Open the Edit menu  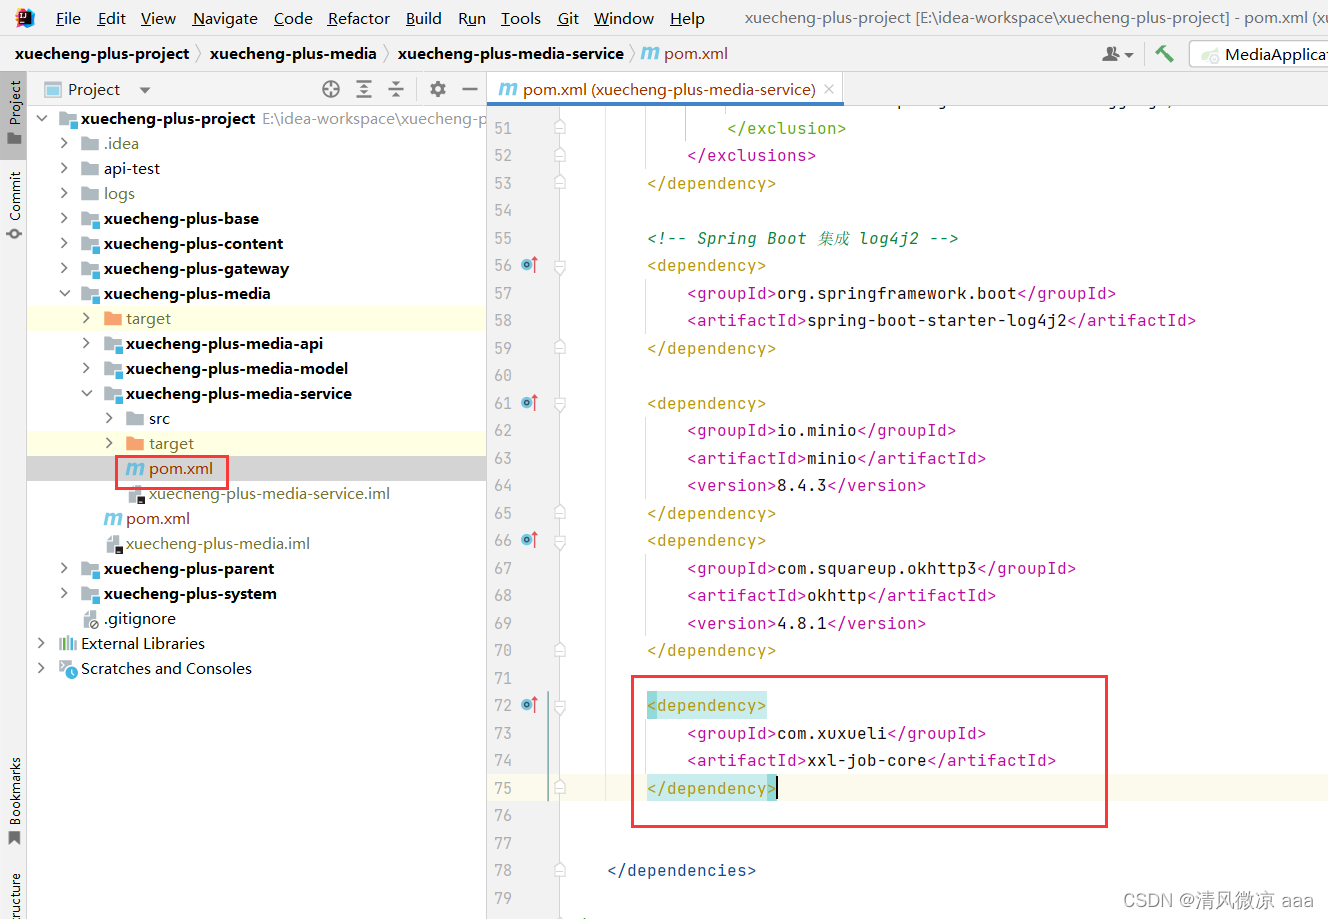tap(112, 18)
